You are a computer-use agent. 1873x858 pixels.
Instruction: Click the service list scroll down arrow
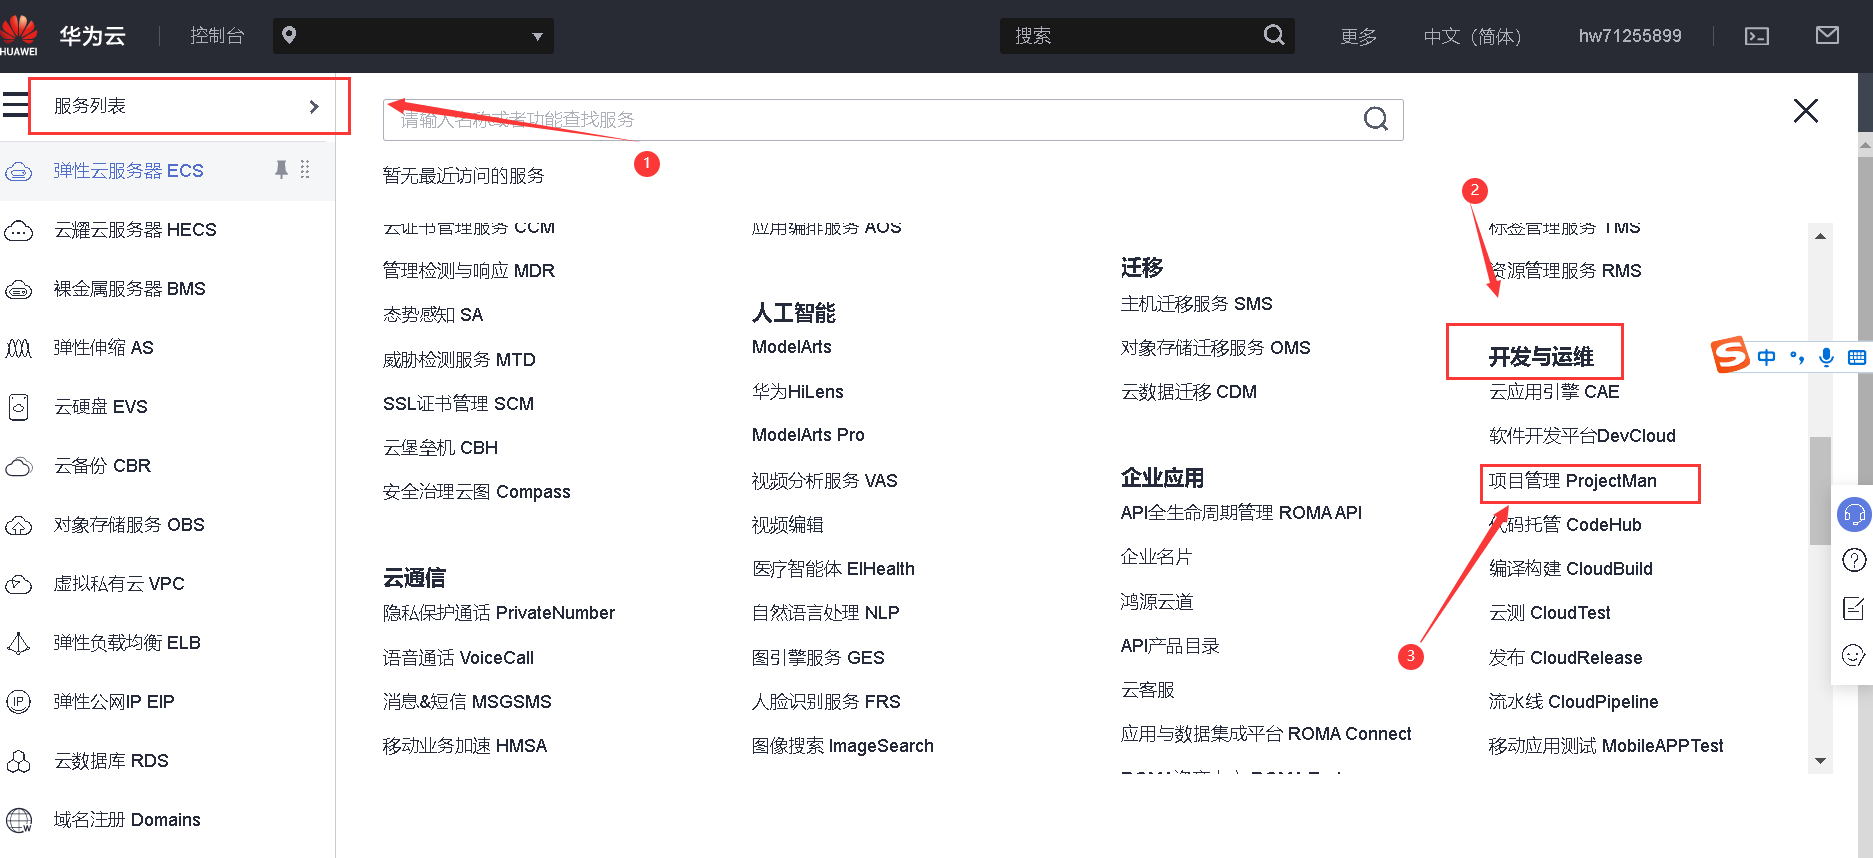pos(1820,761)
